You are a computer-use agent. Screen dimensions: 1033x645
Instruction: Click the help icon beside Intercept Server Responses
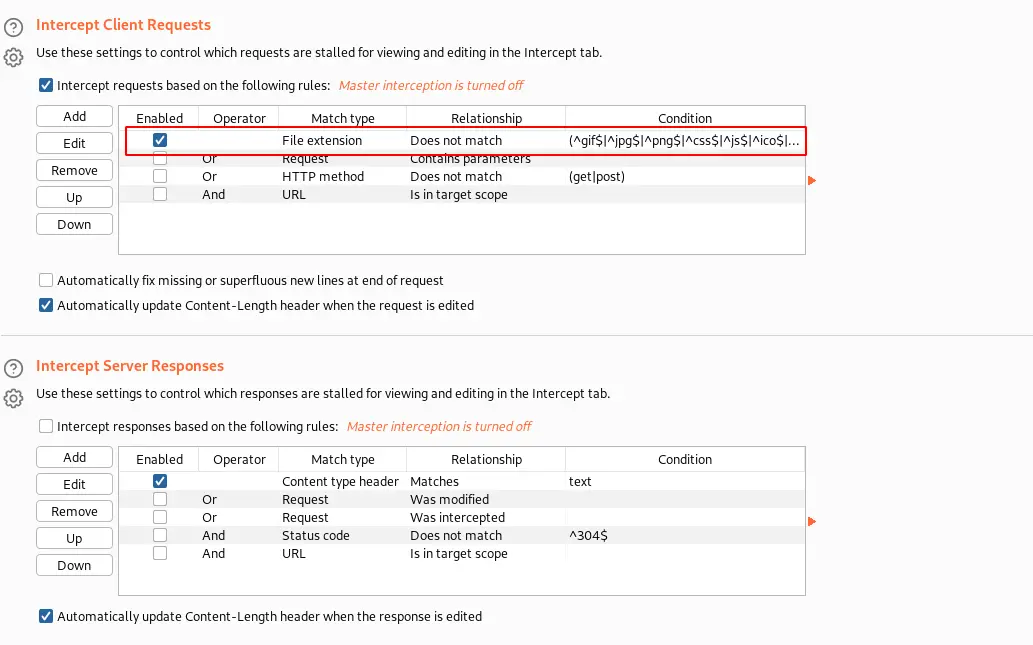(x=14, y=369)
